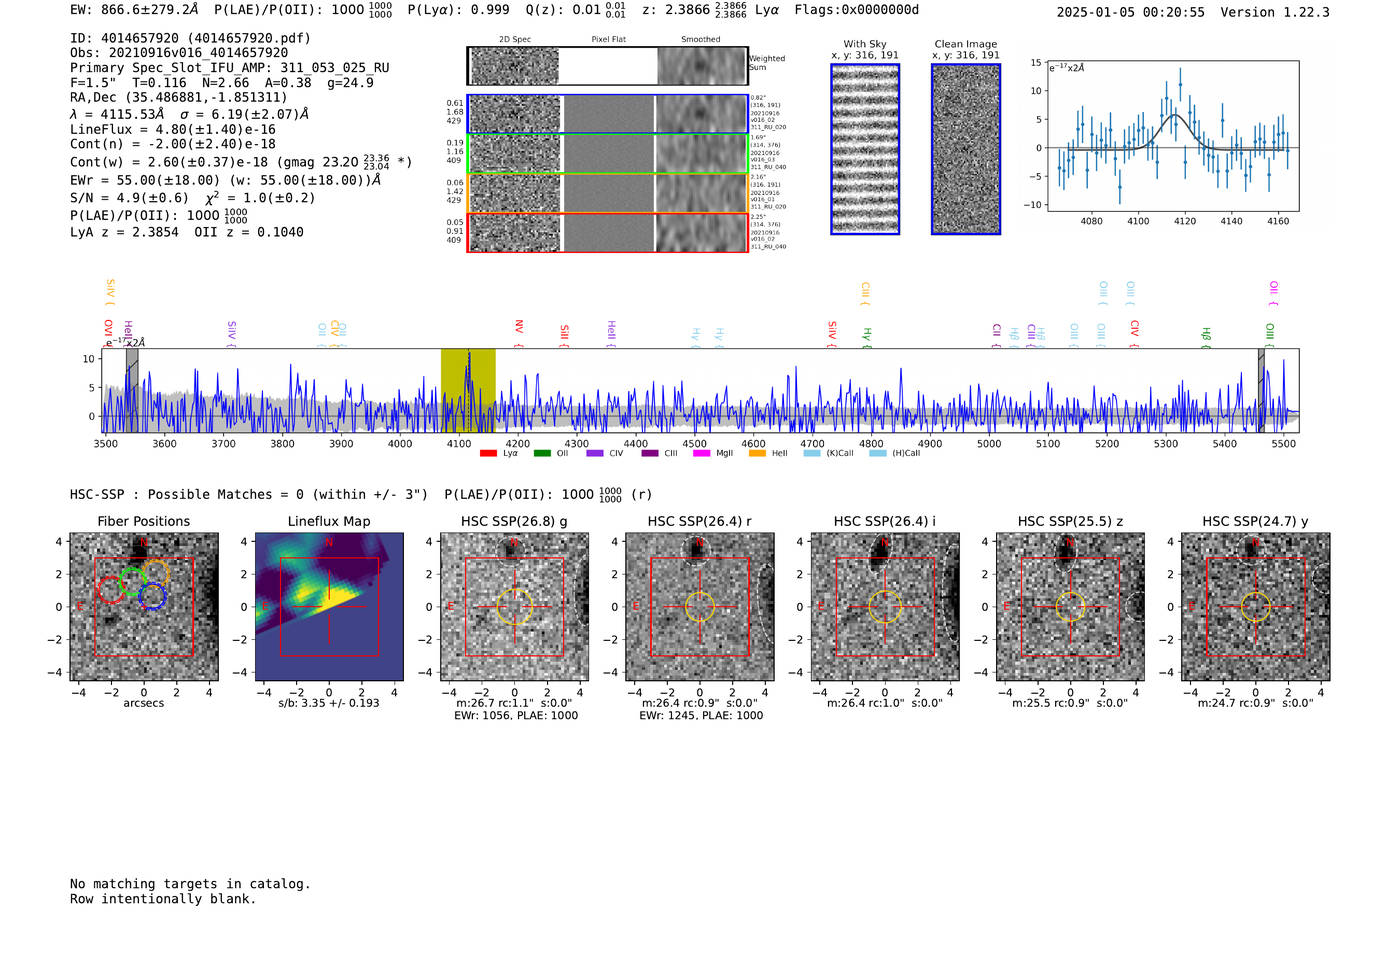Click the orange HeII legend swatch
The height and width of the screenshot is (953, 1400).
coord(757,453)
